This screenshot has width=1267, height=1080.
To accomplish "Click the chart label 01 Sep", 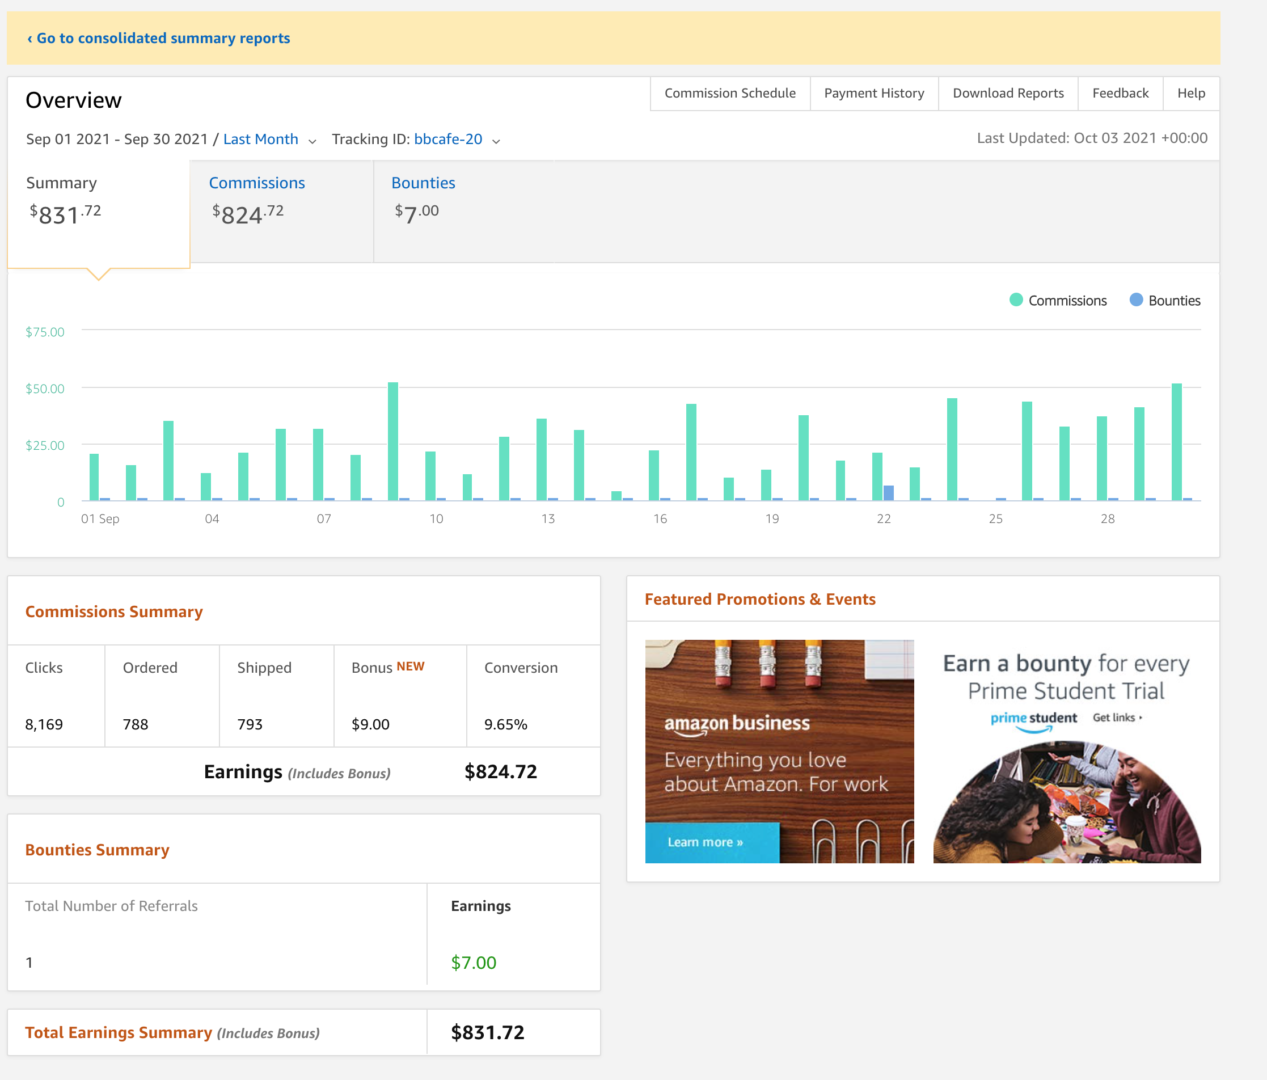I will (x=100, y=519).
